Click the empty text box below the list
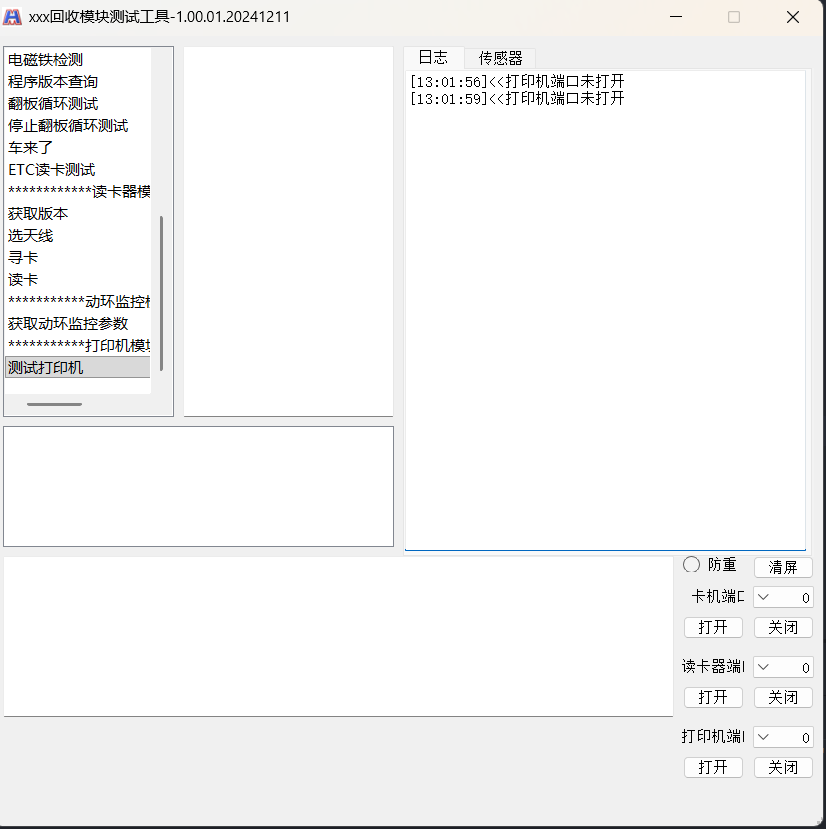Screen dimensions: 826x829 pos(198,486)
